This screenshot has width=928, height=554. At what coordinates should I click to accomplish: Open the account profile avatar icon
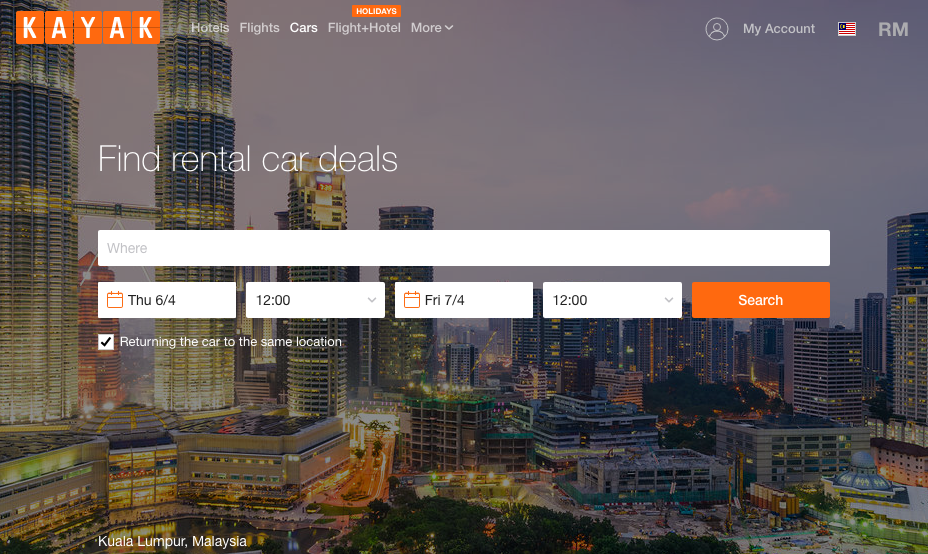coord(717,28)
